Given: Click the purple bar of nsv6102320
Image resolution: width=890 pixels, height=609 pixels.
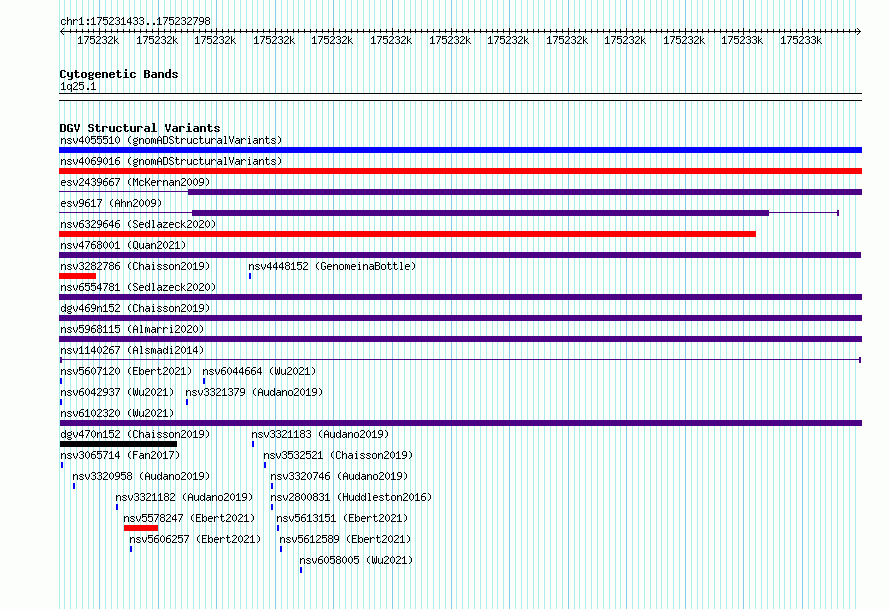Looking at the screenshot, I should [460, 423].
